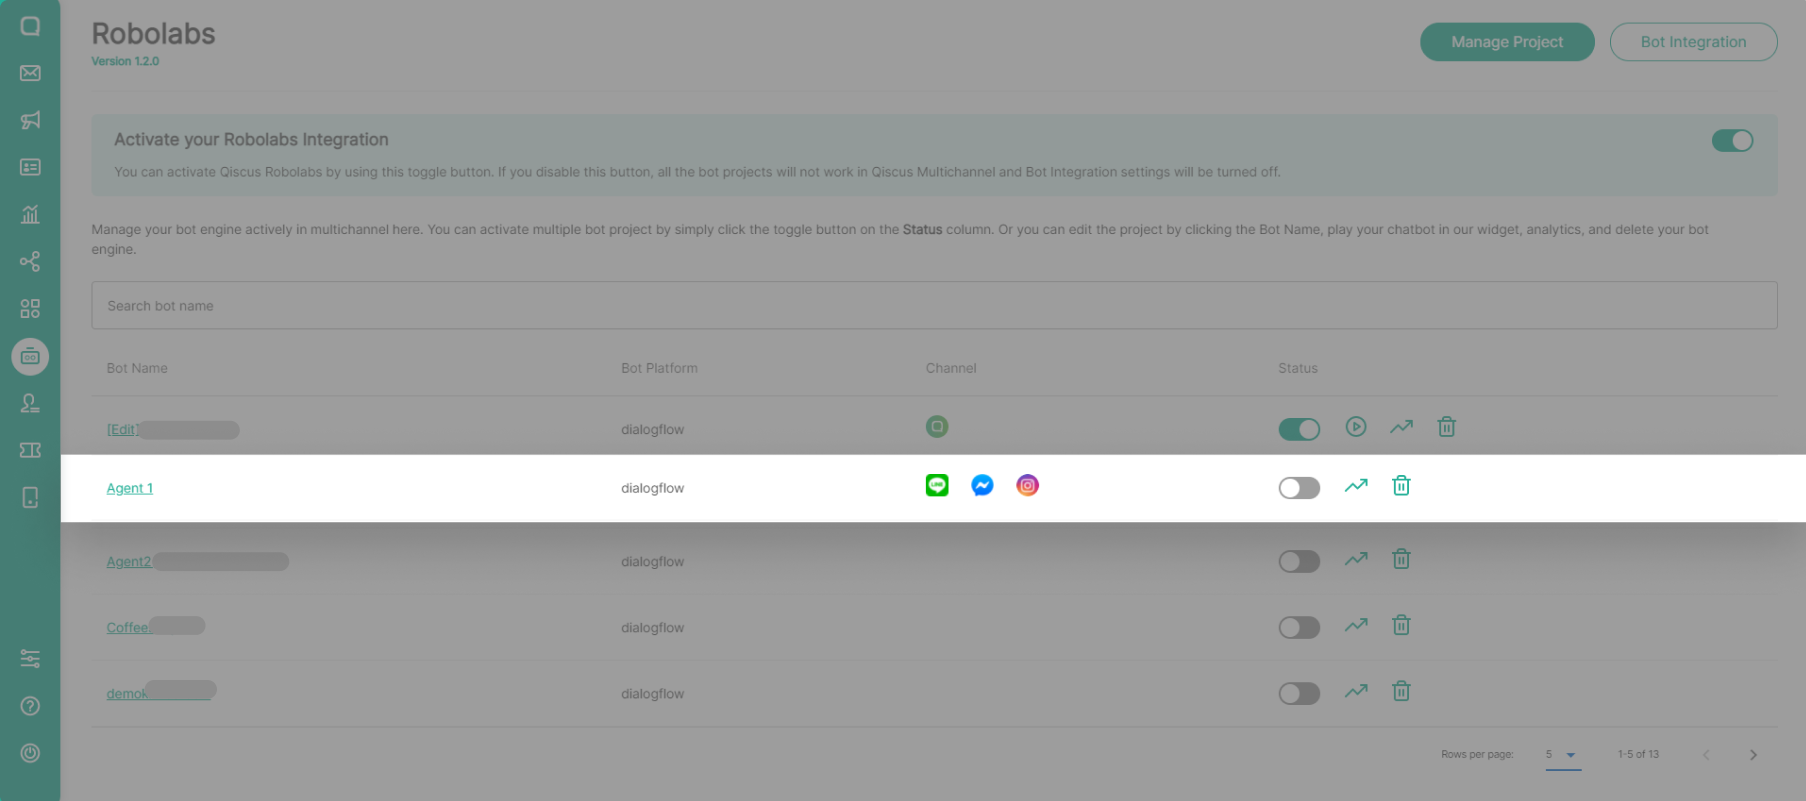This screenshot has width=1806, height=801.
Task: Click the Manage Project button
Action: coord(1507,42)
